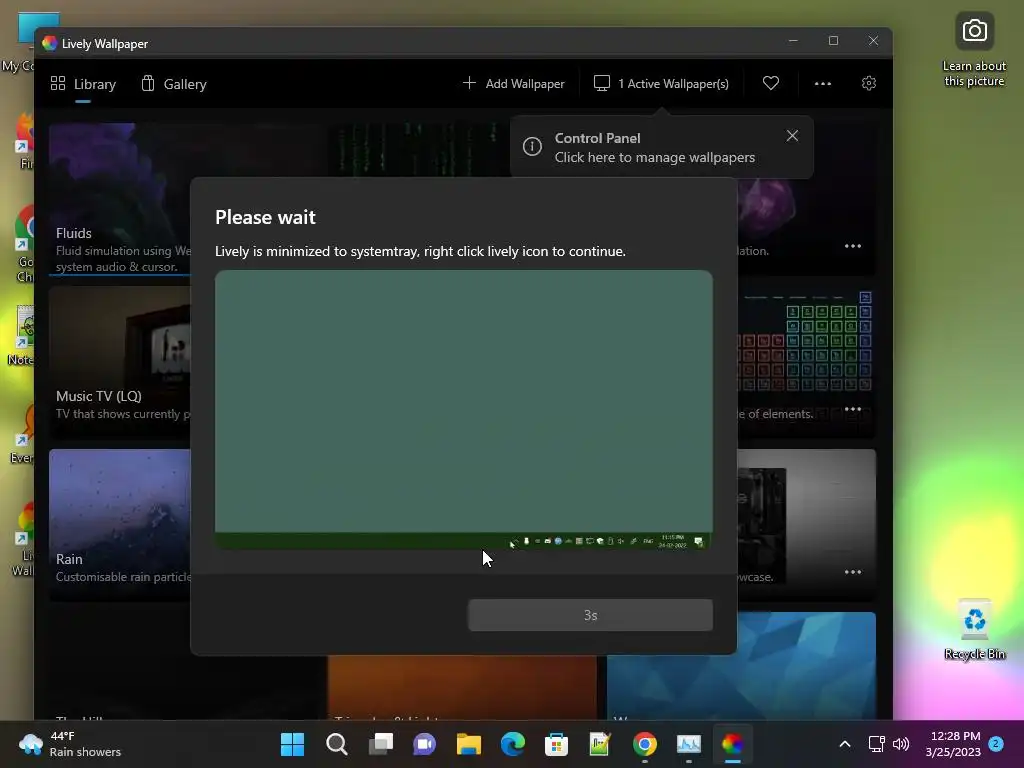Select the orange gradient wallpaper tile
Image resolution: width=1024 pixels, height=768 pixels.
coord(462,687)
